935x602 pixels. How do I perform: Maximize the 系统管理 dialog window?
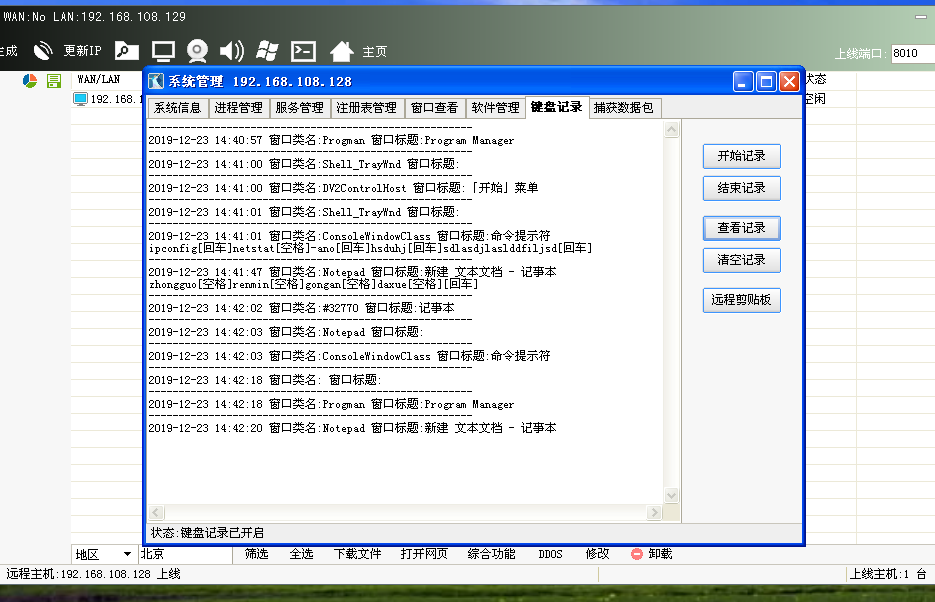point(766,82)
